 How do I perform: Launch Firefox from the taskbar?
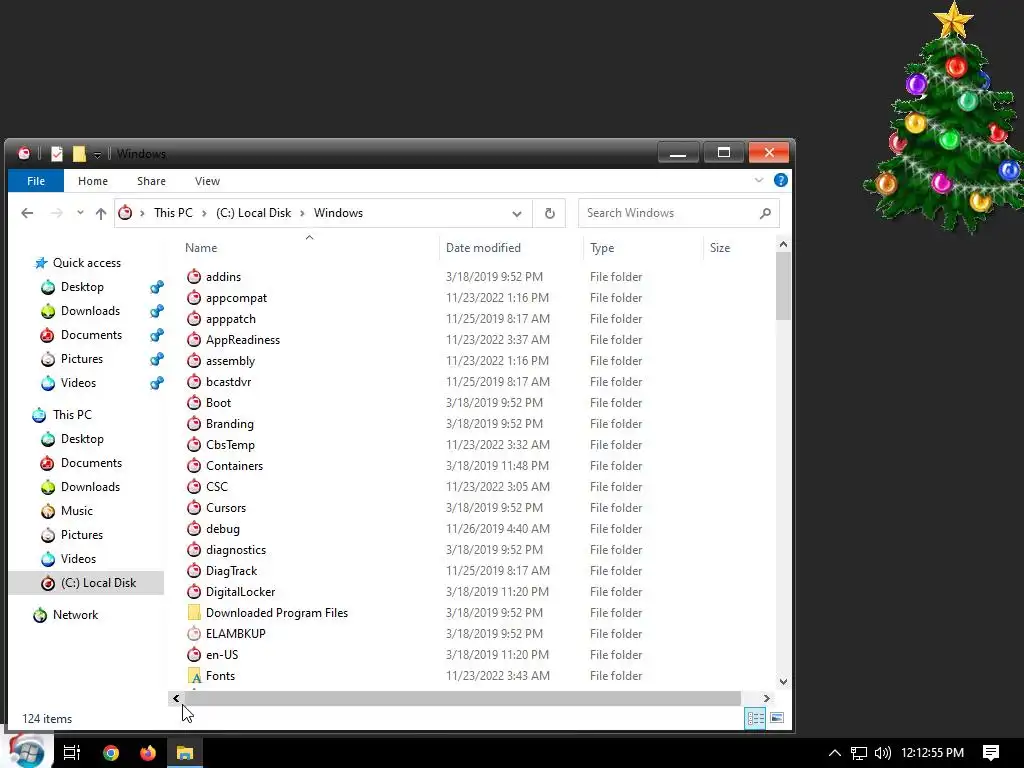[148, 752]
